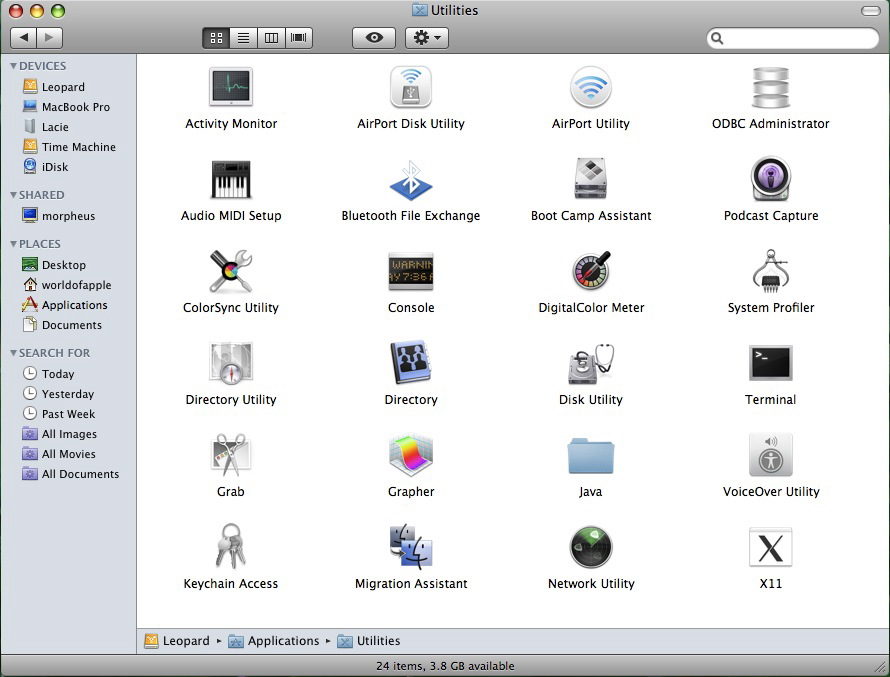The image size is (890, 677).
Task: Click the Utilities title folder icon
Action: click(419, 10)
